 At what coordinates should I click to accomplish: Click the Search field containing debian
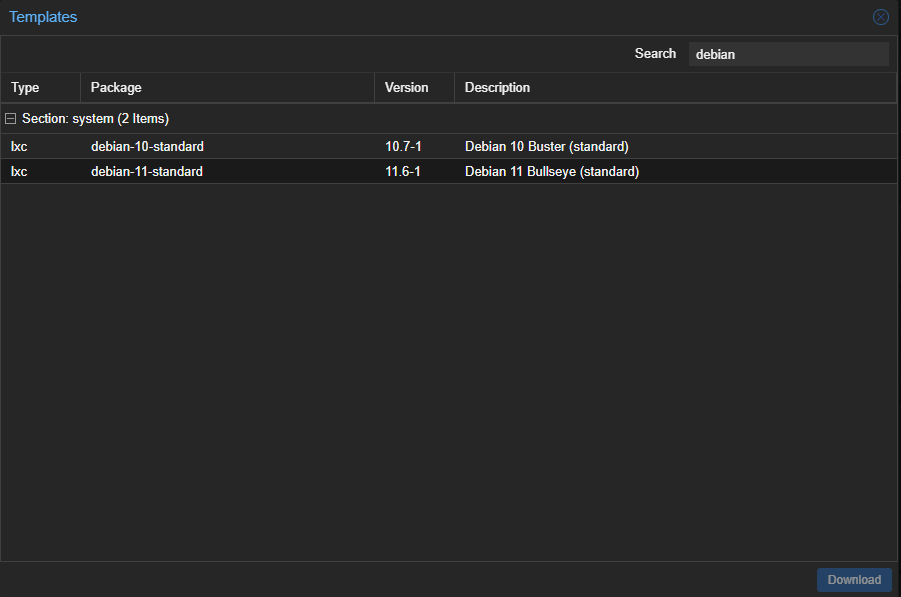pos(788,54)
